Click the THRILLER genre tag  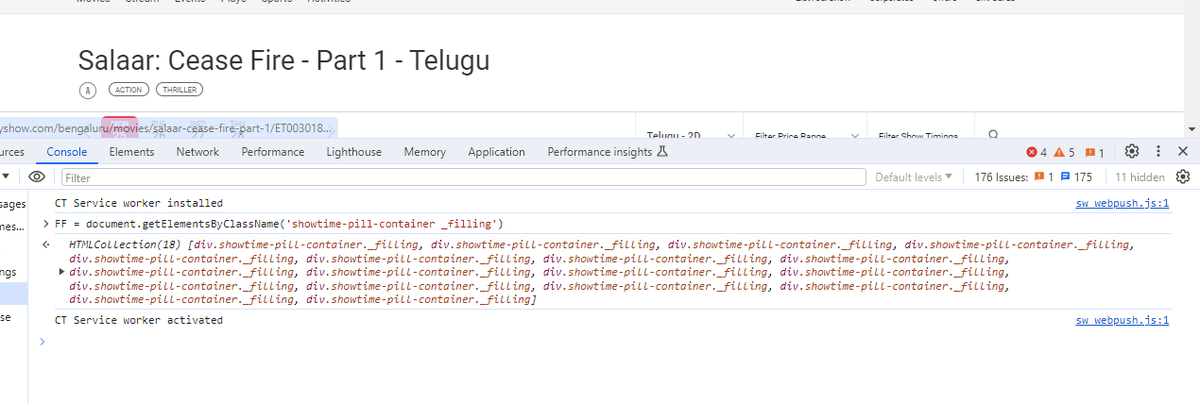coord(179,90)
